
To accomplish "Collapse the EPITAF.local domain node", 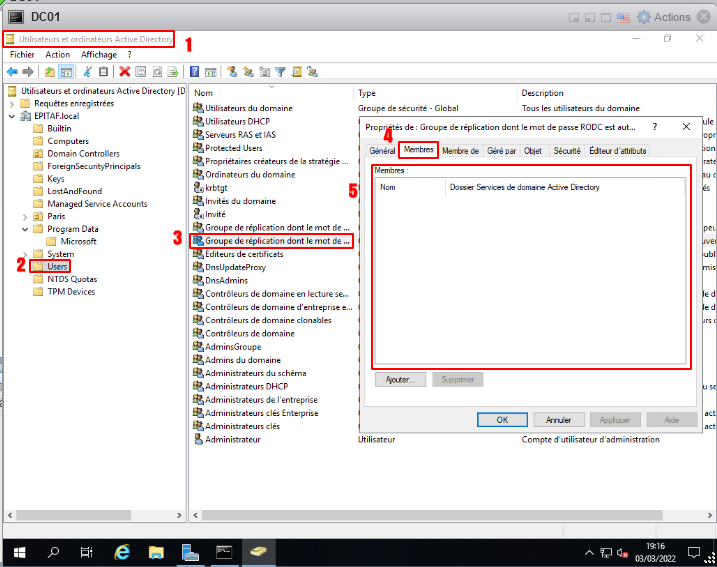I will coord(11,116).
